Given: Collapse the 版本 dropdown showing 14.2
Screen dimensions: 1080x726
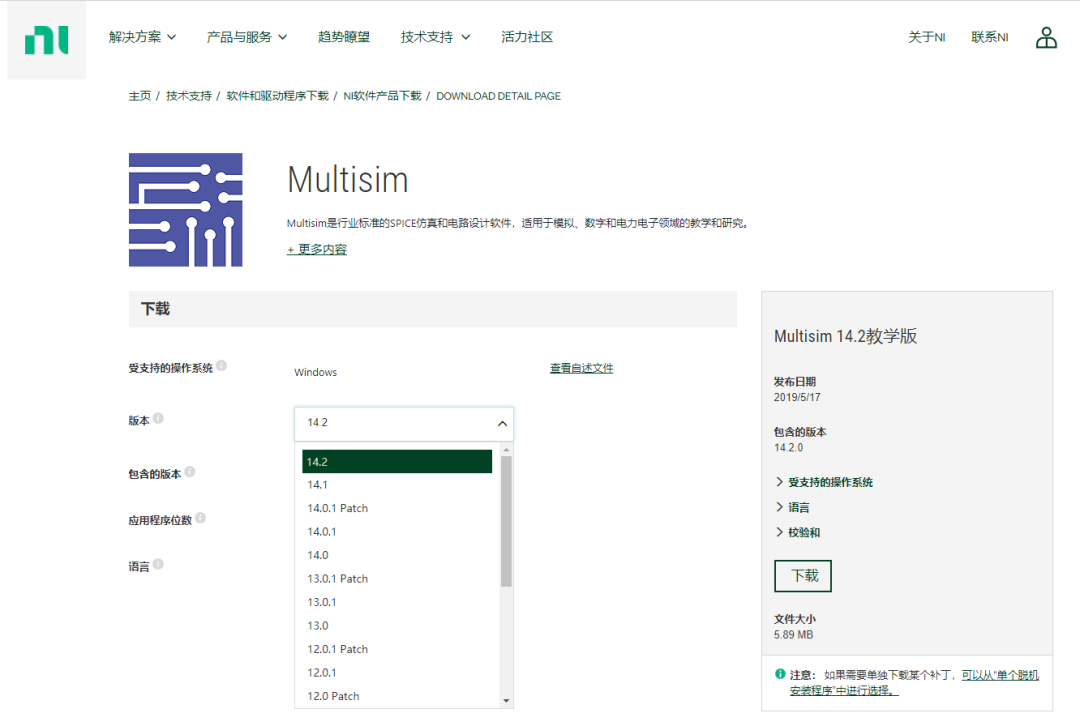Looking at the screenshot, I should coord(404,423).
